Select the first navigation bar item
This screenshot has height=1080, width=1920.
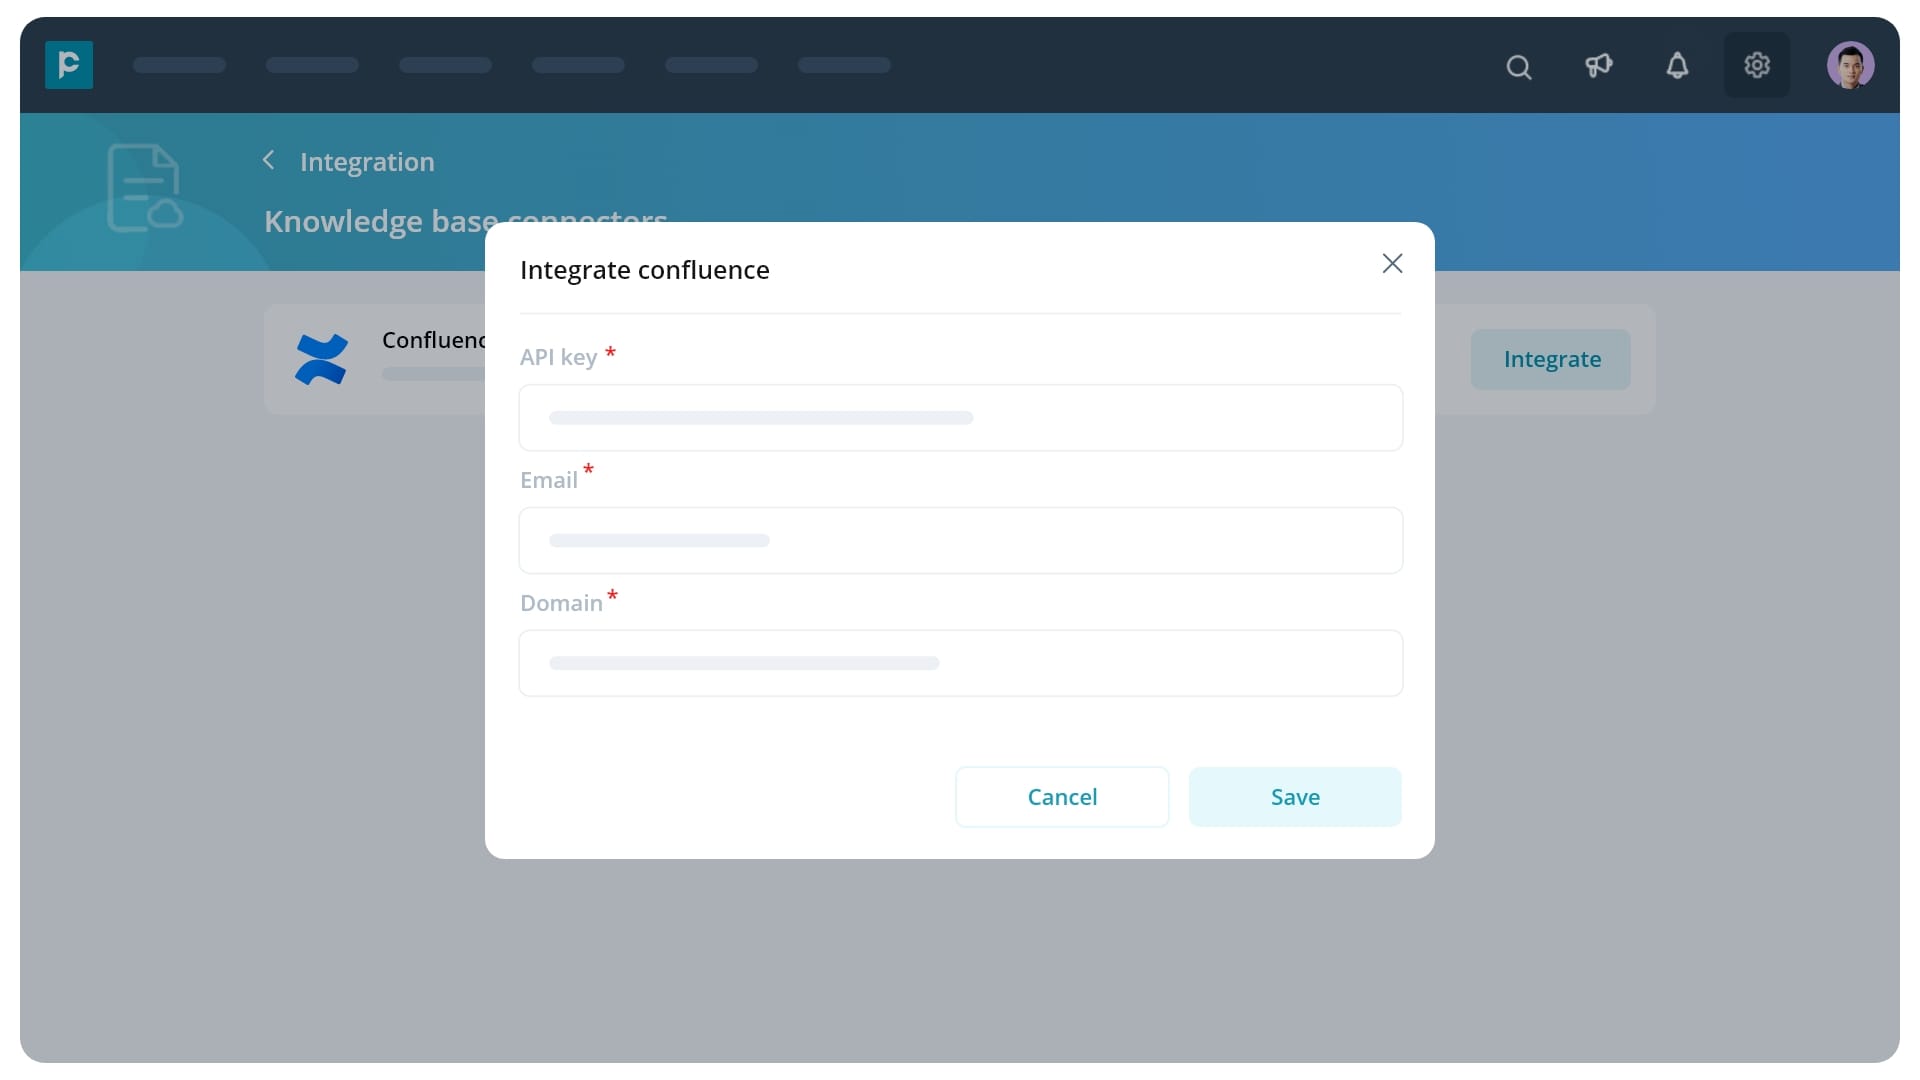click(x=179, y=65)
